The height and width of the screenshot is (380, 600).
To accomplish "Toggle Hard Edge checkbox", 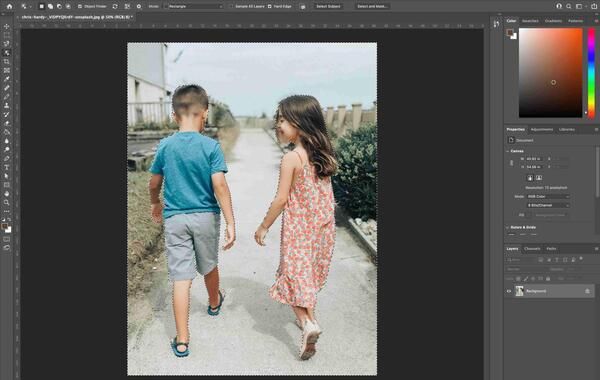I will click(x=269, y=7).
